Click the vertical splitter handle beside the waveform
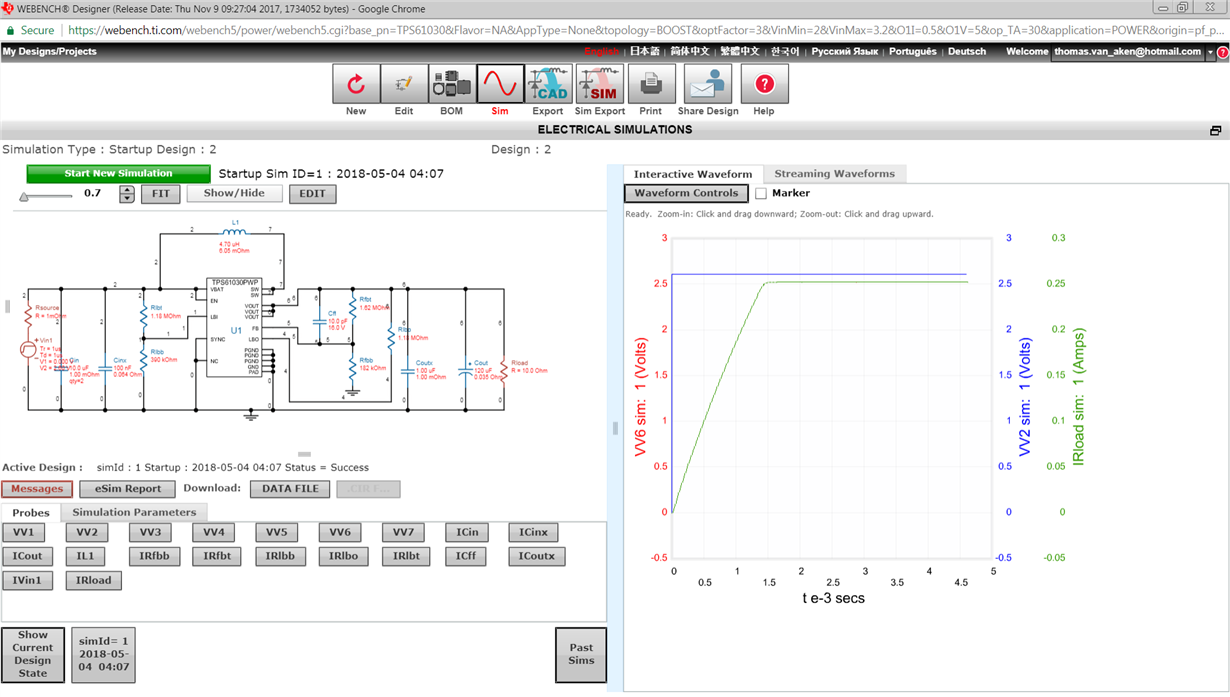 pyautogui.click(x=615, y=428)
